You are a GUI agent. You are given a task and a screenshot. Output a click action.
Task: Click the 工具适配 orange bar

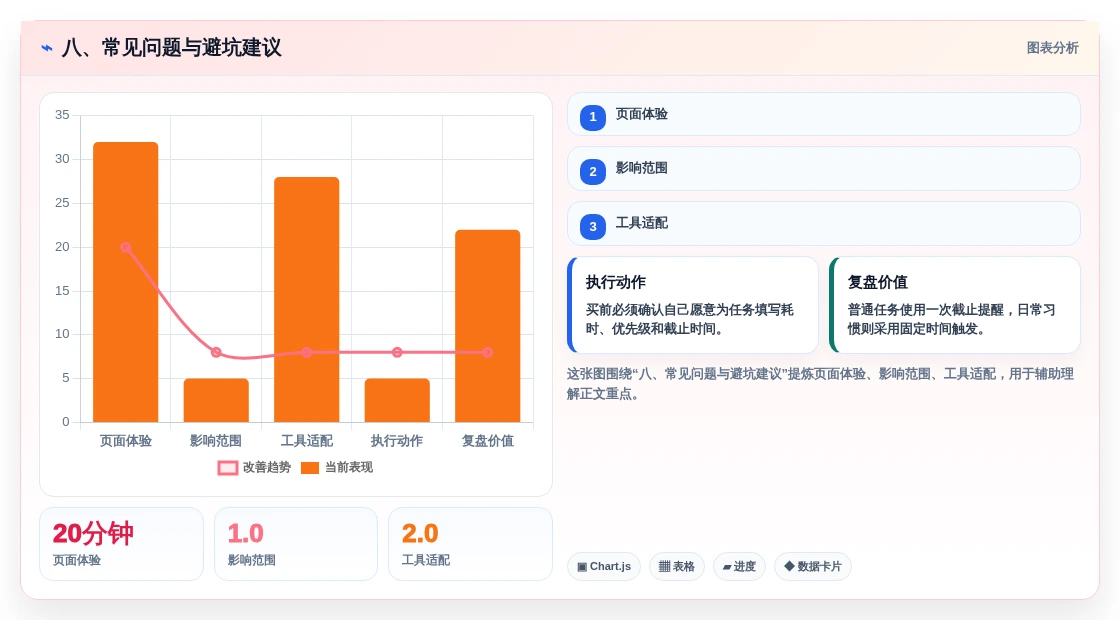click(x=306, y=299)
